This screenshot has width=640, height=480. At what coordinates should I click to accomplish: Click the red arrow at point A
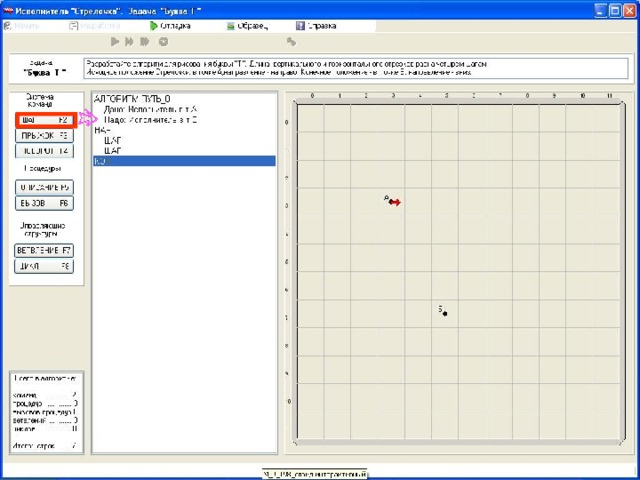pos(395,202)
